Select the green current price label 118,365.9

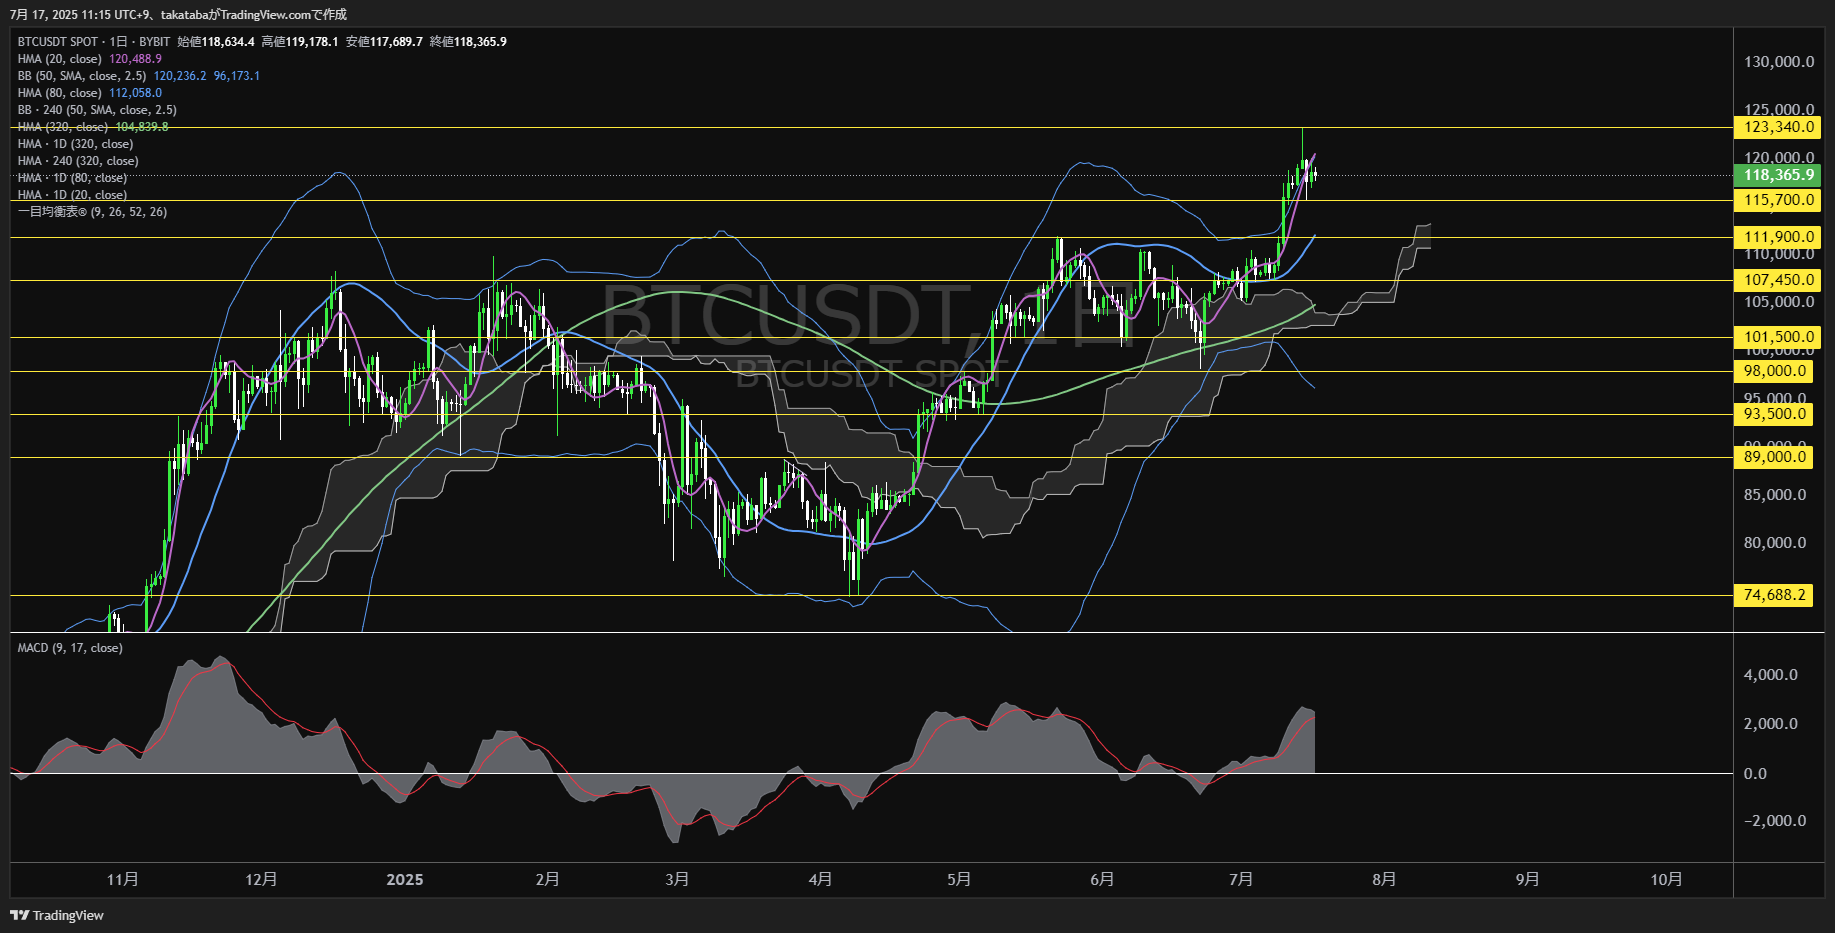point(1778,175)
